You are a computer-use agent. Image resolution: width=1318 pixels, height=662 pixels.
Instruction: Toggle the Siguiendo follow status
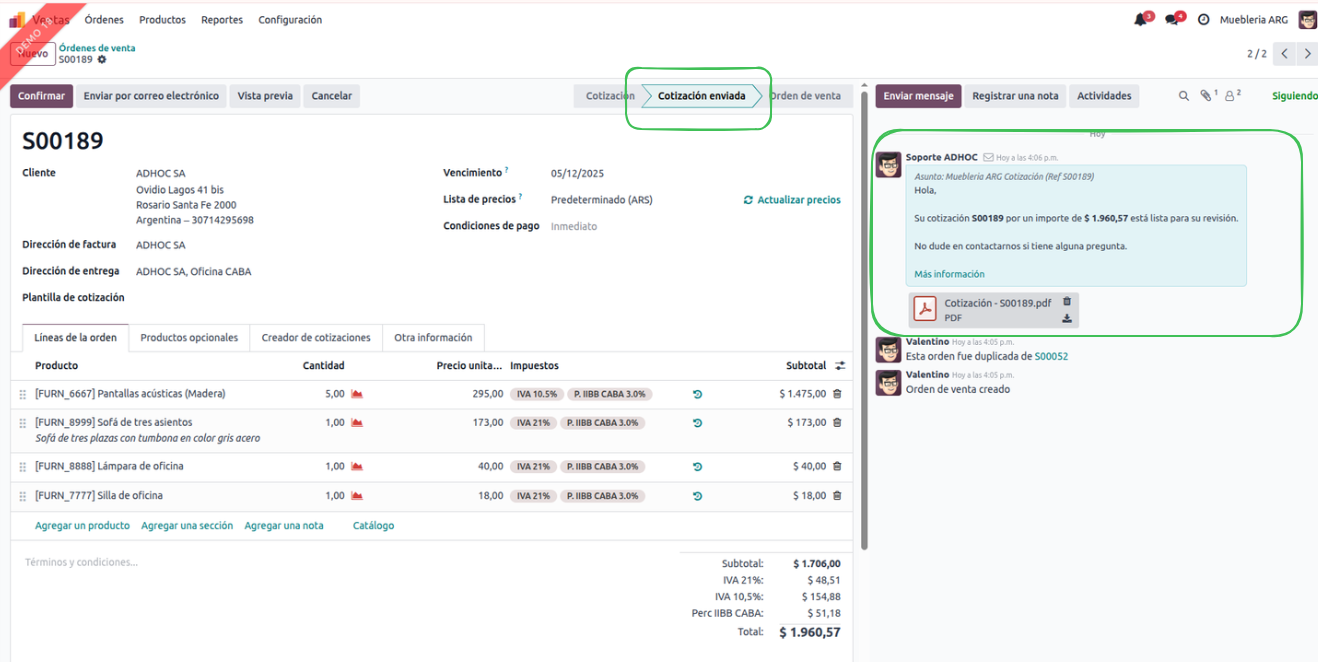pos(1294,96)
